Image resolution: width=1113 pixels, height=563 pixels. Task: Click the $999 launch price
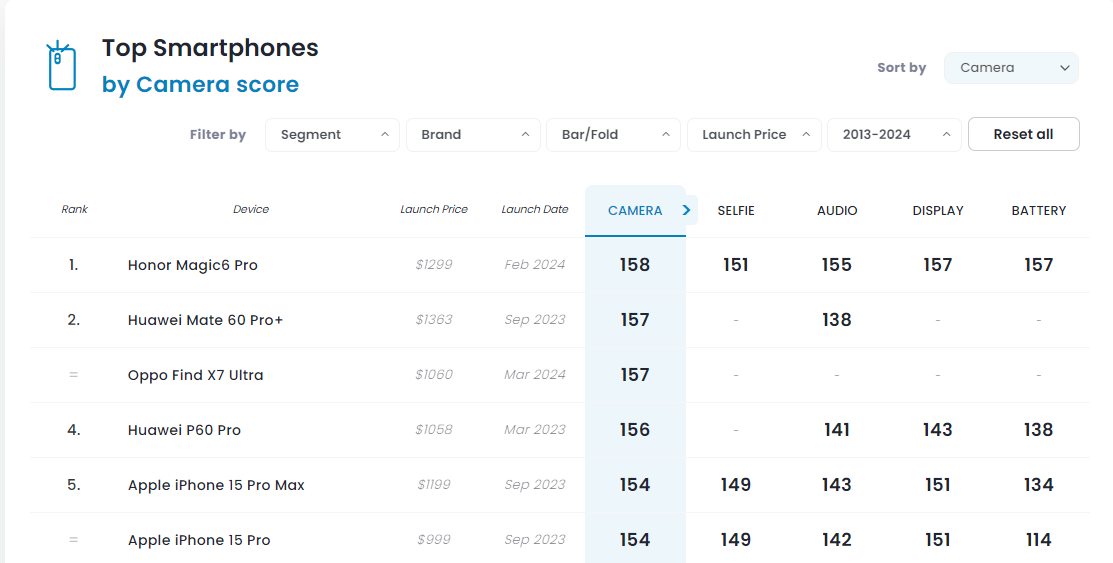tap(434, 540)
